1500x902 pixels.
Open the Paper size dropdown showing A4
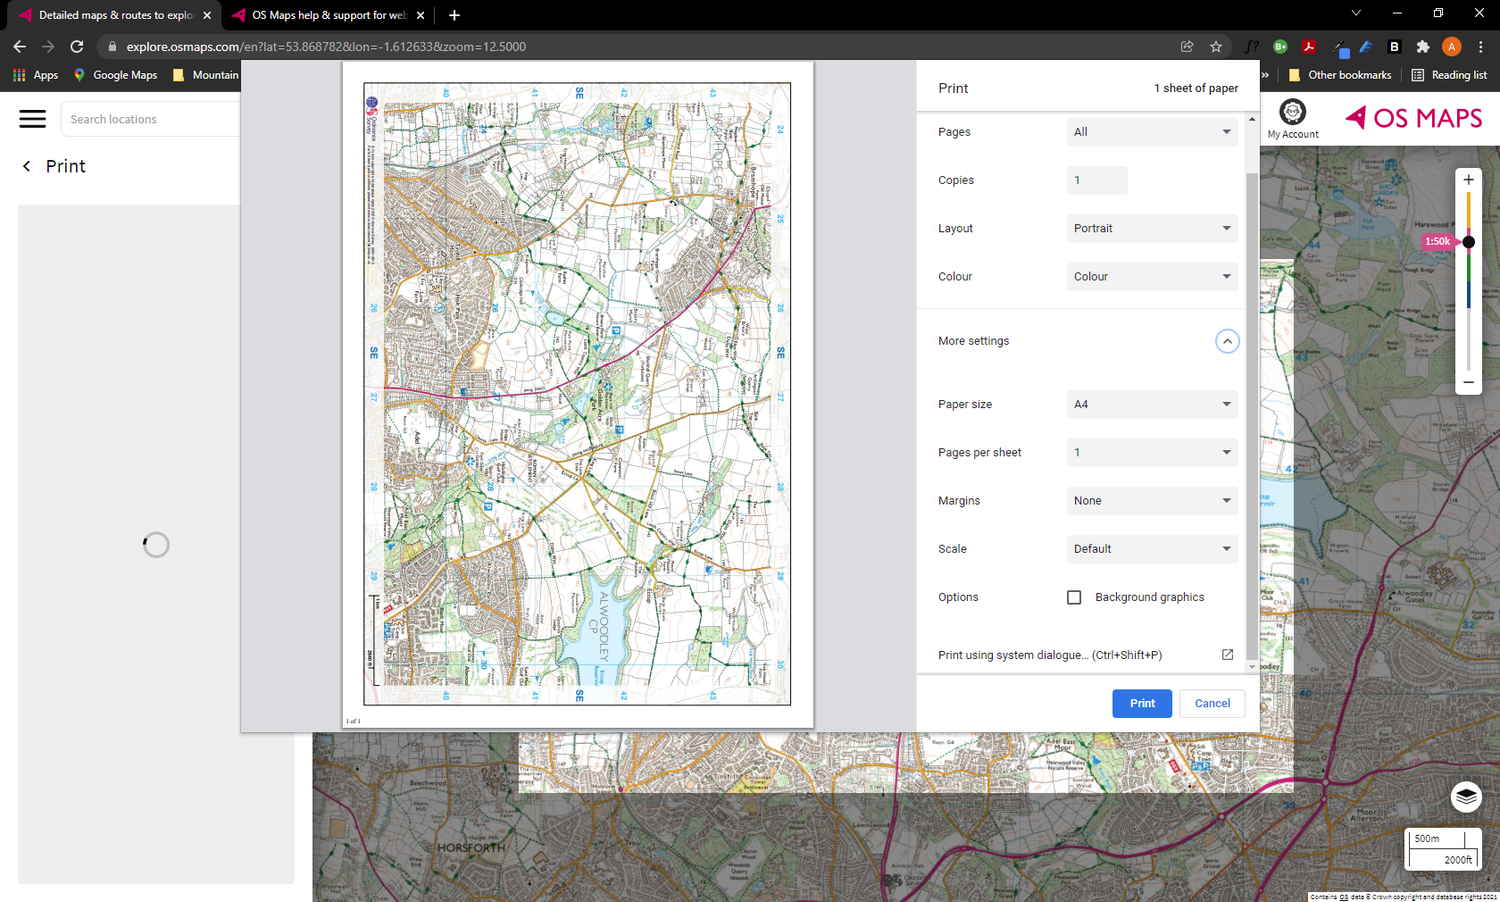tap(1152, 404)
